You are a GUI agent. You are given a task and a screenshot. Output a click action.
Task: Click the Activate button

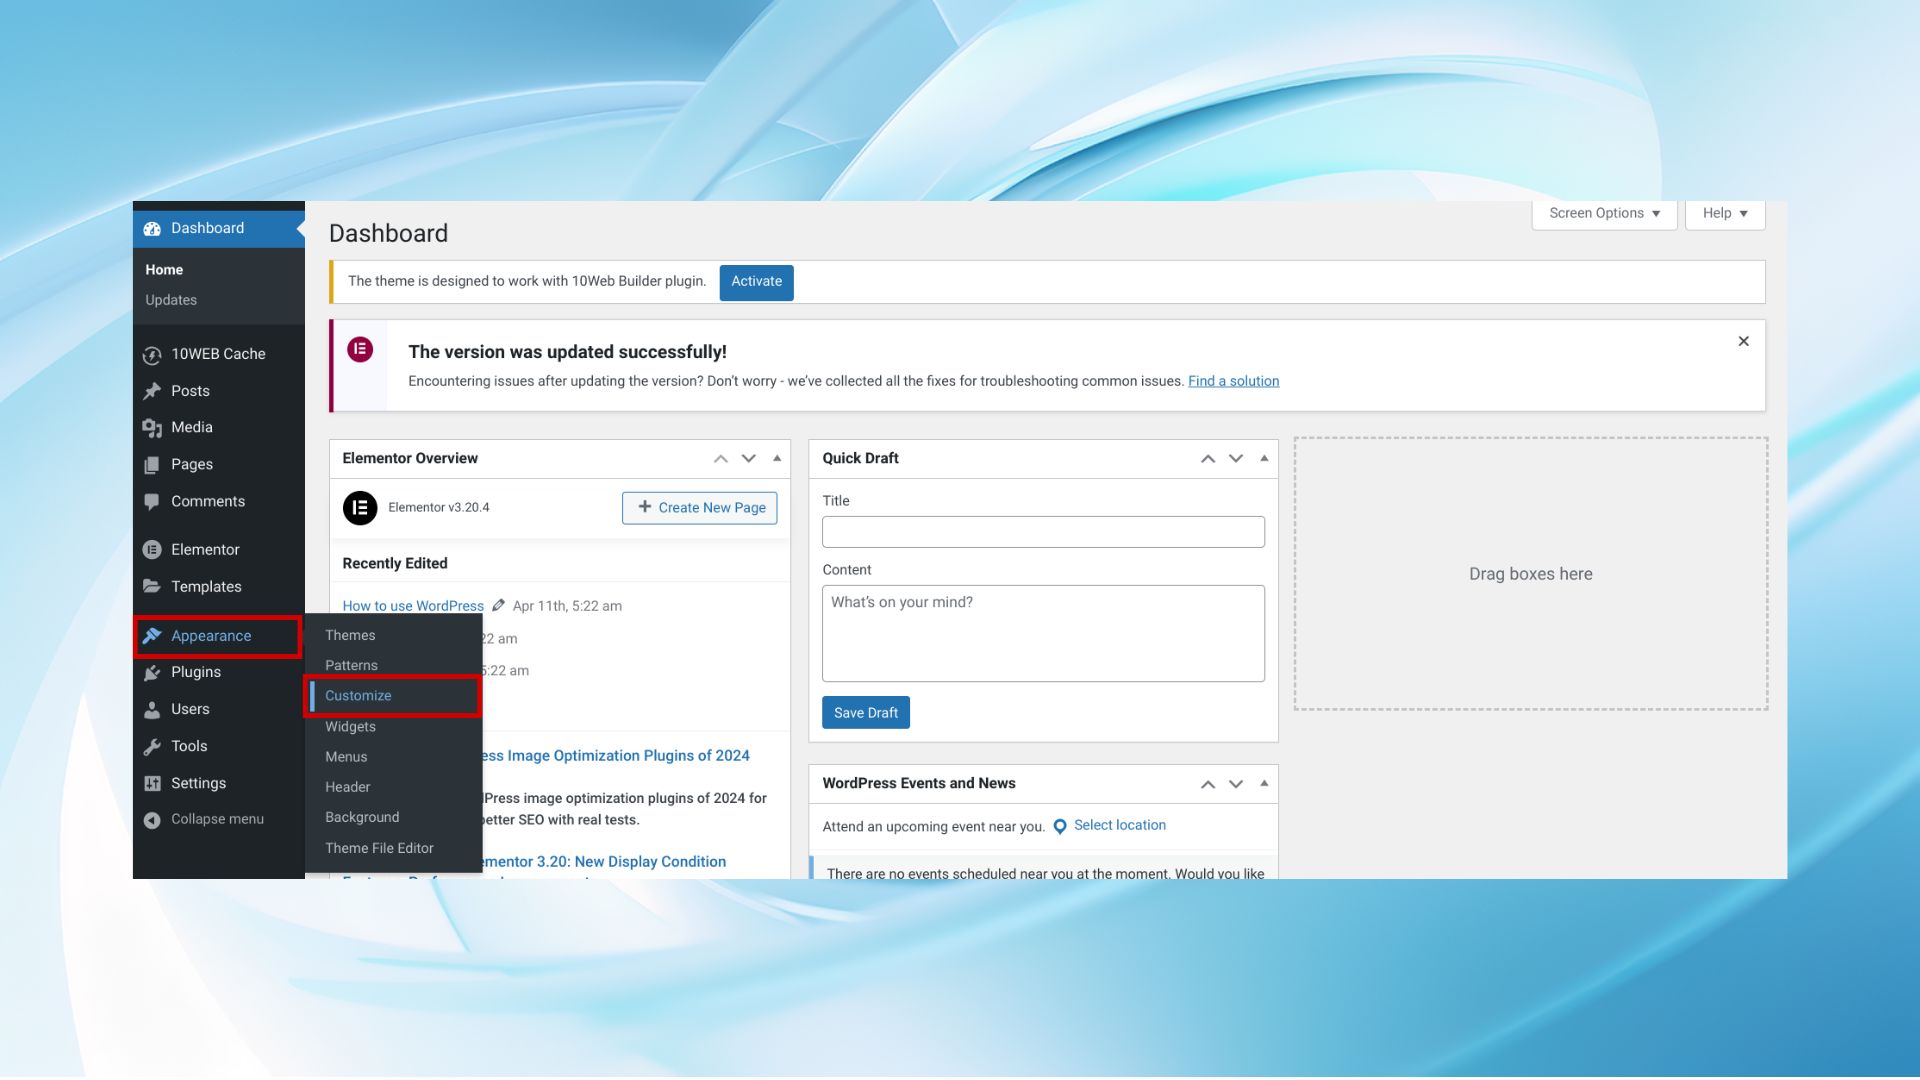pyautogui.click(x=756, y=282)
